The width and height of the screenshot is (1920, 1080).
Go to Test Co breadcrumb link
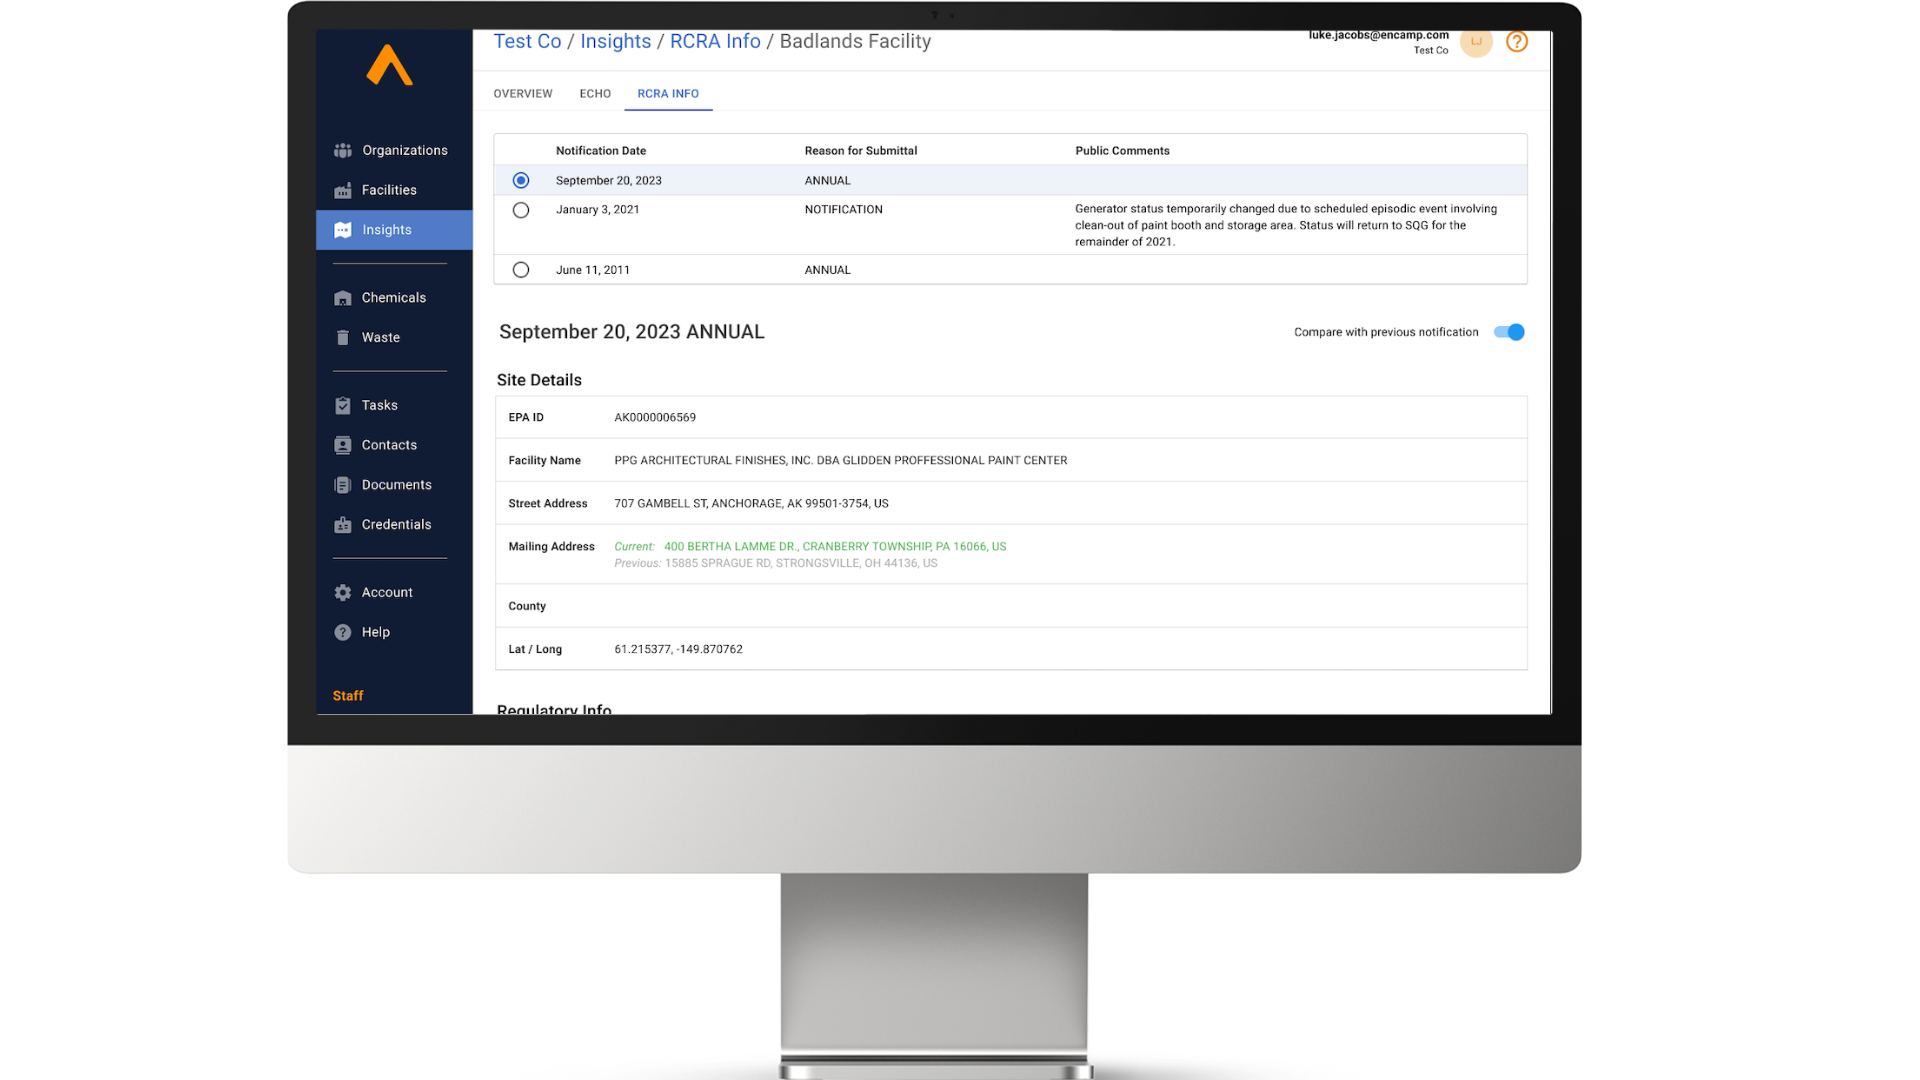coord(527,42)
